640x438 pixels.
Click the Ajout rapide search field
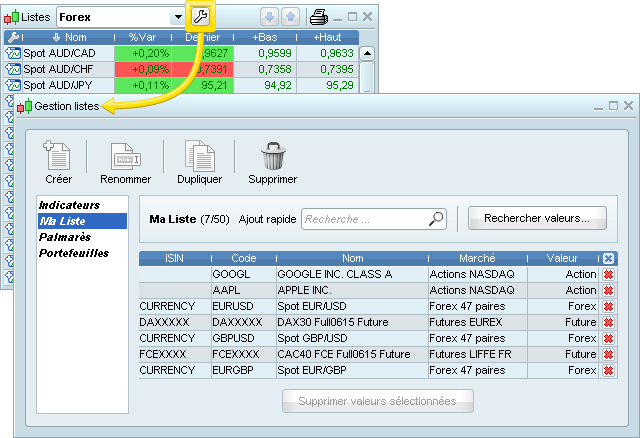[365, 219]
